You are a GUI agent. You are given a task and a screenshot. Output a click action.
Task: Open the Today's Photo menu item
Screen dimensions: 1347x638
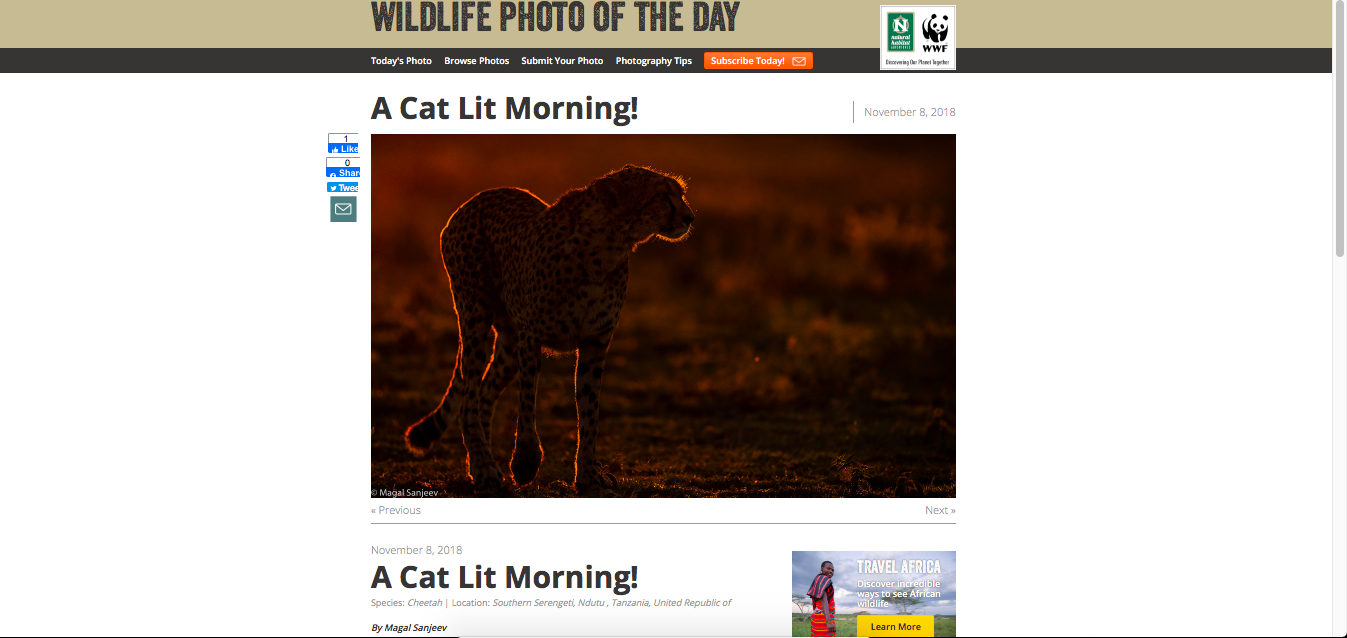(401, 61)
